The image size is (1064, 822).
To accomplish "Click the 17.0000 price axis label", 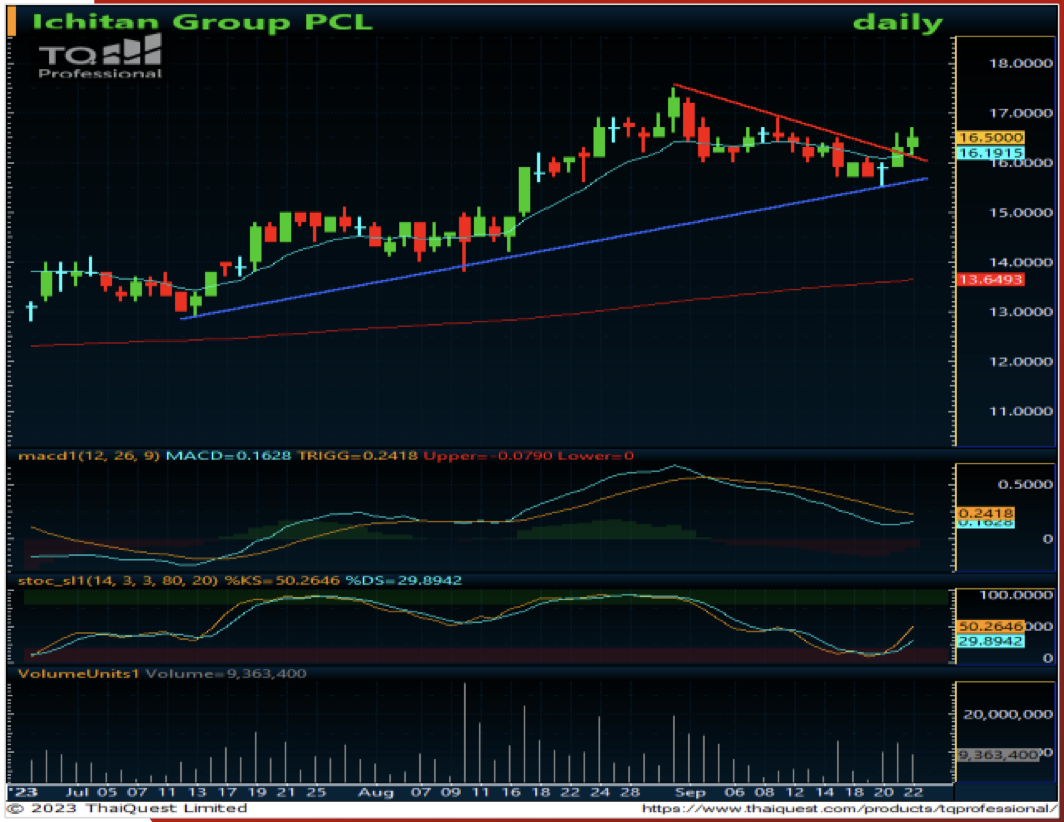I will tap(1021, 113).
